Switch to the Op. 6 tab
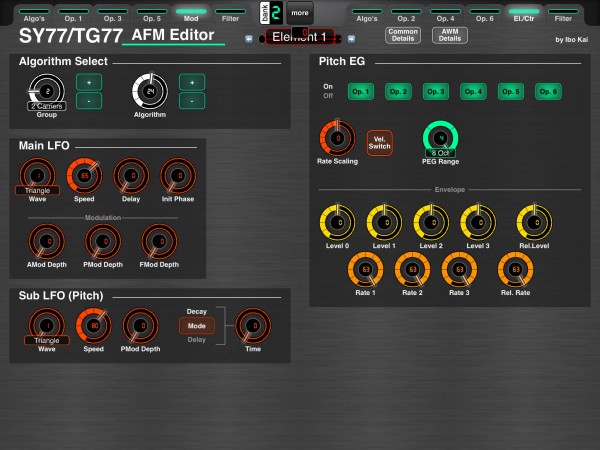600x450 pixels. point(484,15)
